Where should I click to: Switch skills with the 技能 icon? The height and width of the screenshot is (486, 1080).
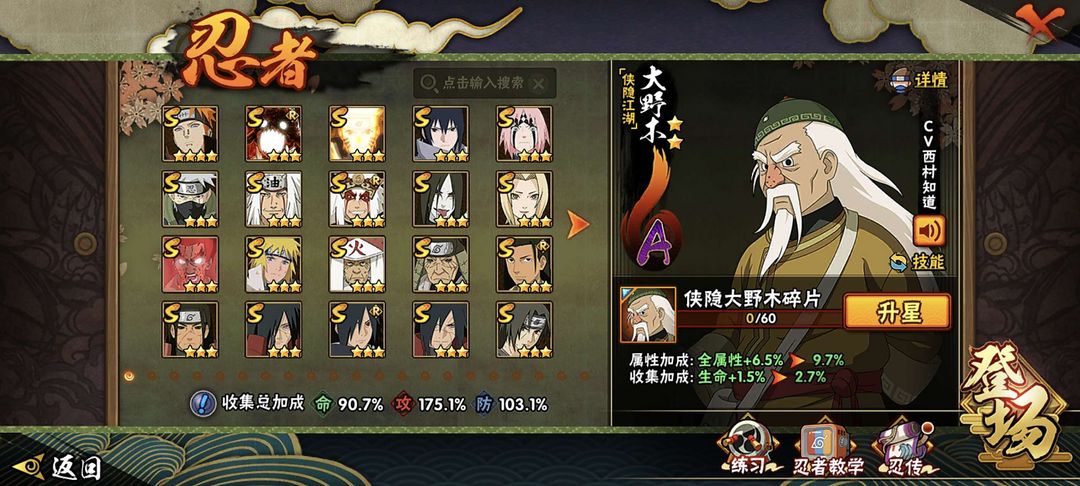click(x=917, y=262)
